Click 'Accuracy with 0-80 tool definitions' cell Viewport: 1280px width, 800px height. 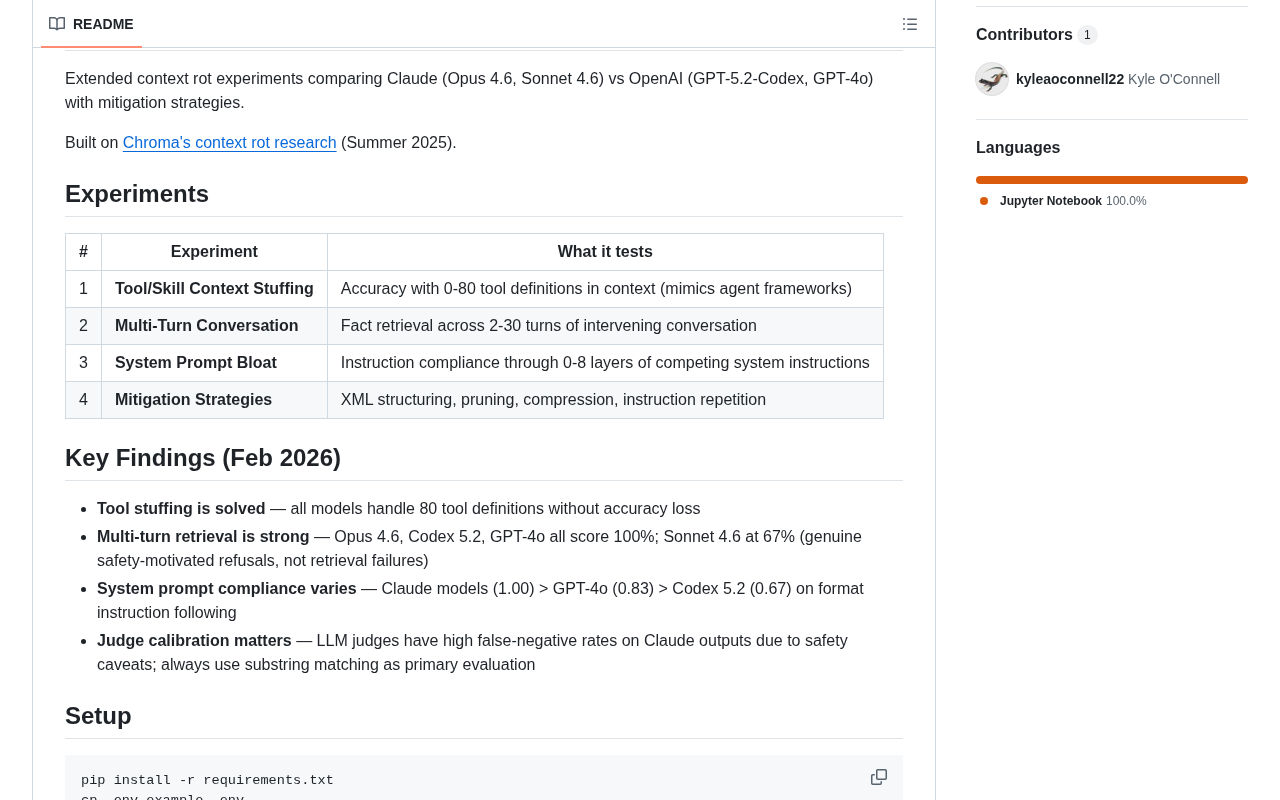click(605, 289)
